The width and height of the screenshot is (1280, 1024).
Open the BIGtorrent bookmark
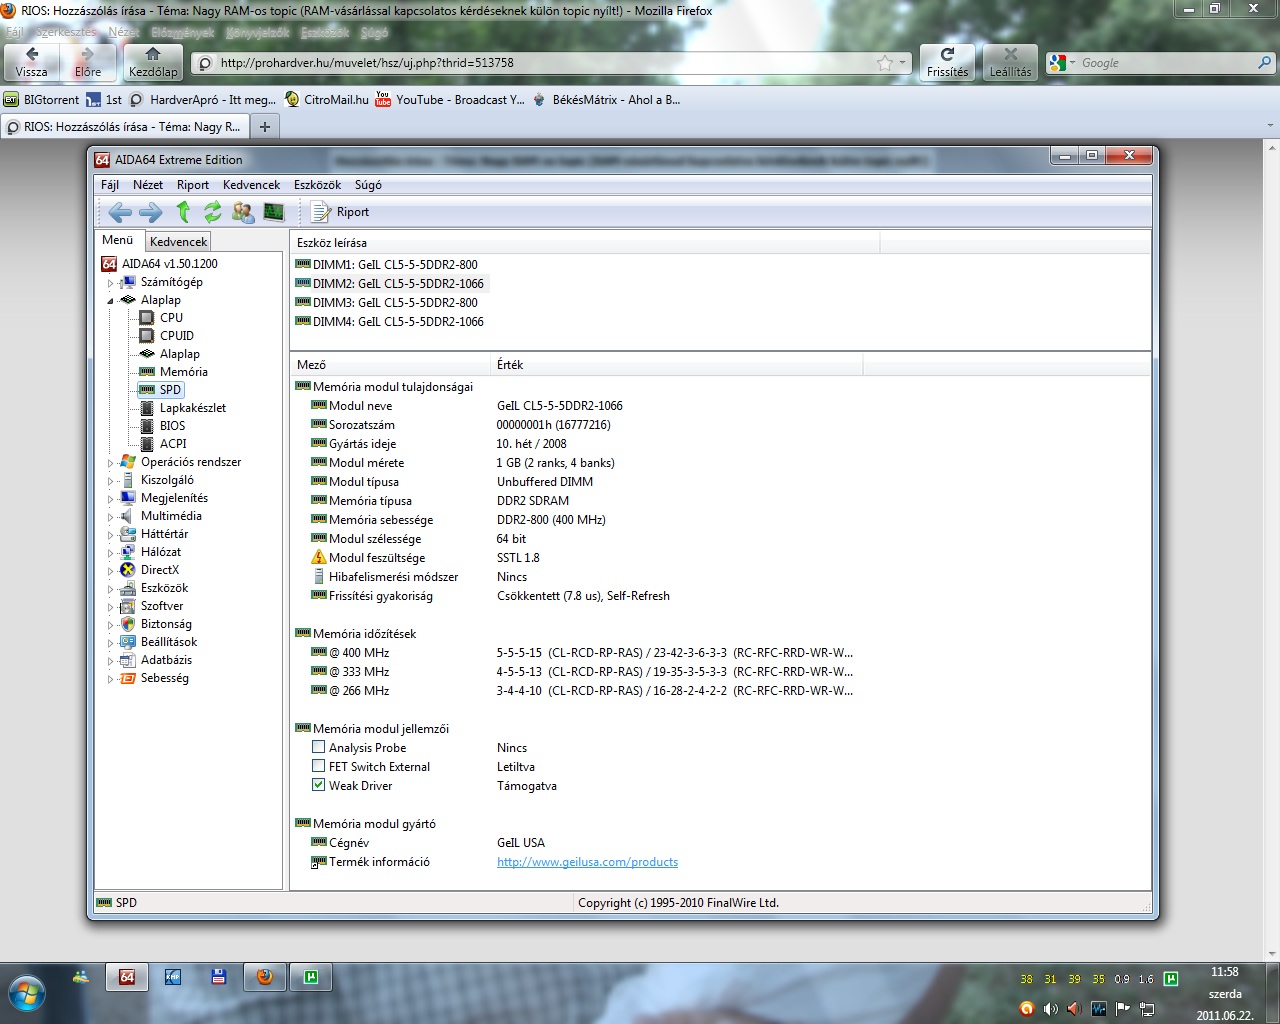(x=41, y=100)
